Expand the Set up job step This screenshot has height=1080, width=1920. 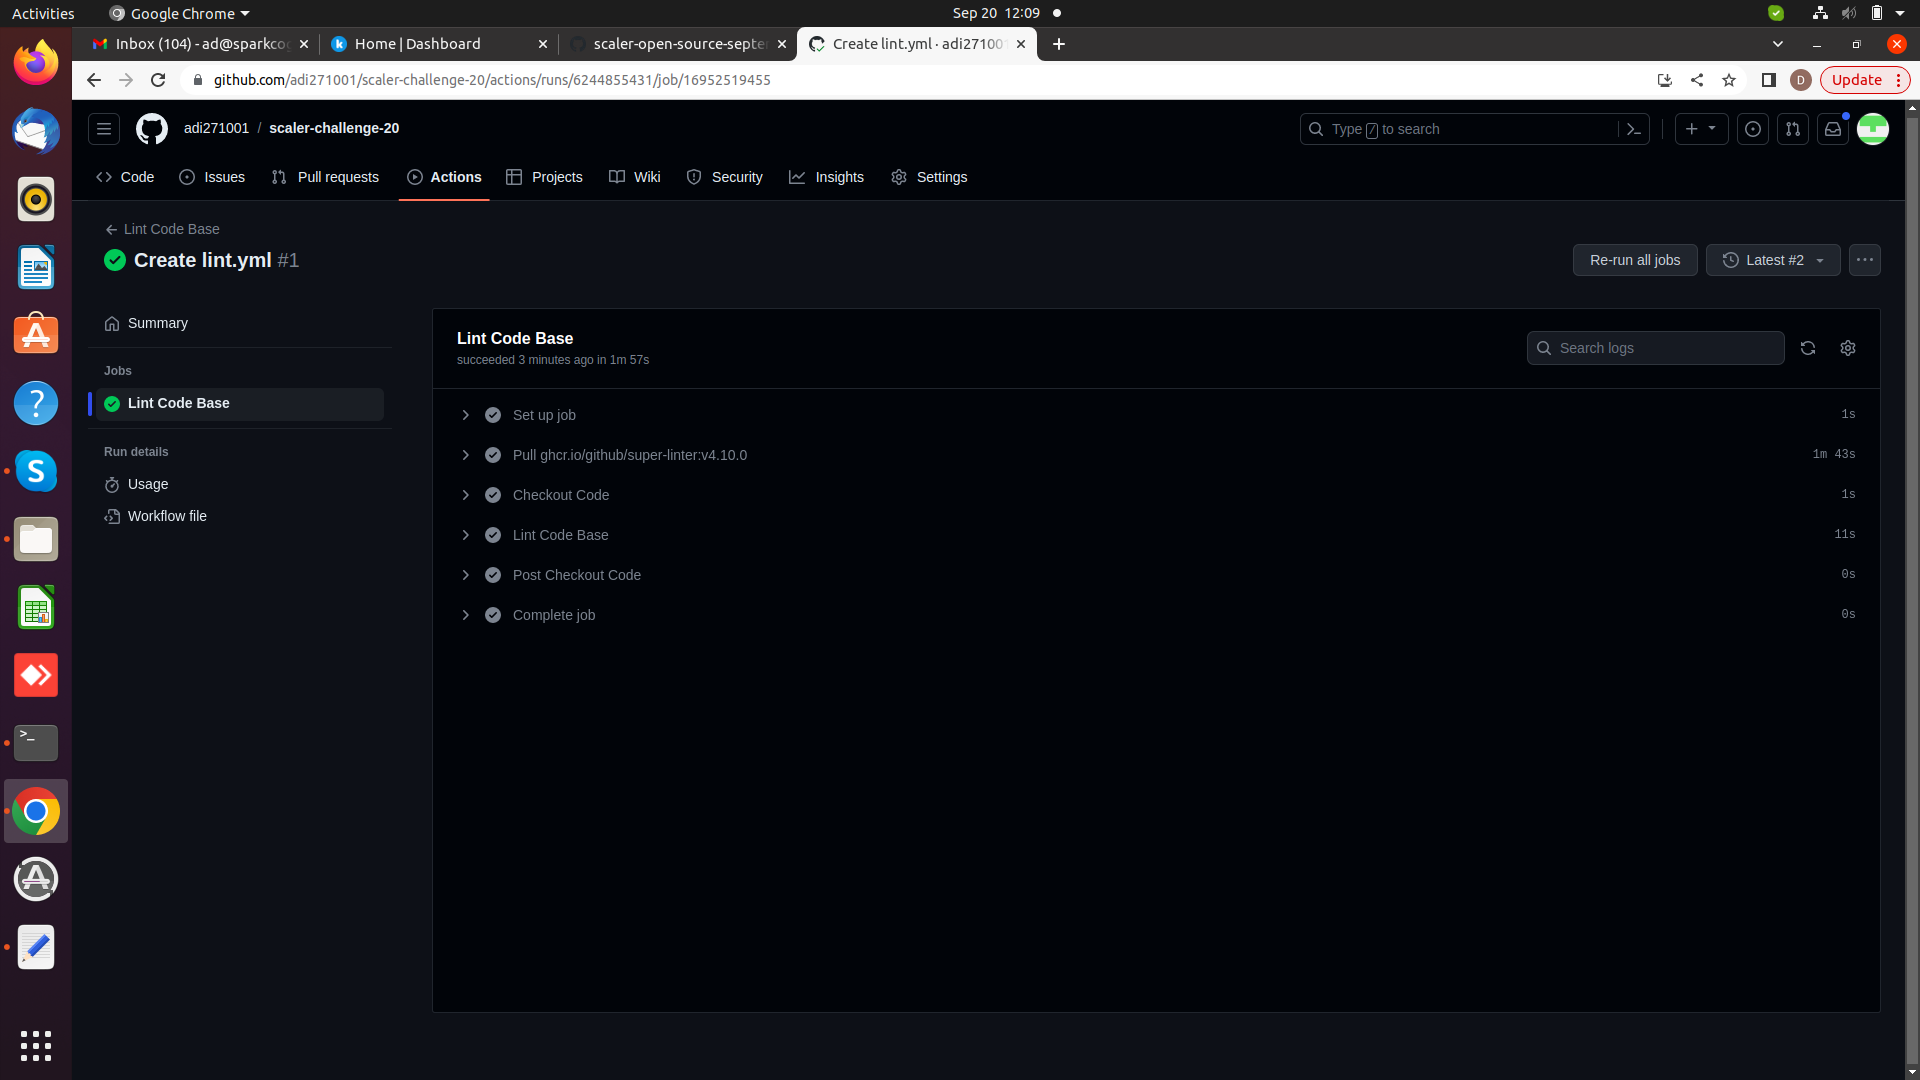[x=465, y=415]
